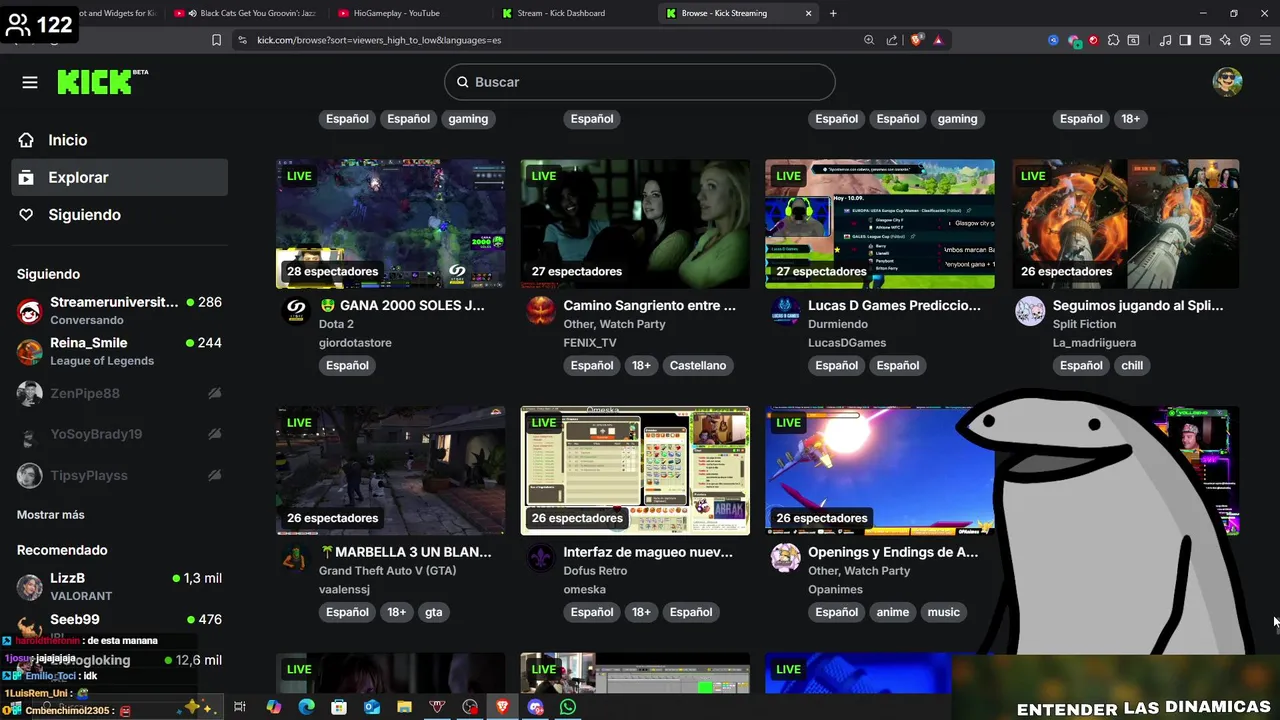Click the Split Fiction category link
Screen dimensions: 1280x720
tap(1084, 324)
